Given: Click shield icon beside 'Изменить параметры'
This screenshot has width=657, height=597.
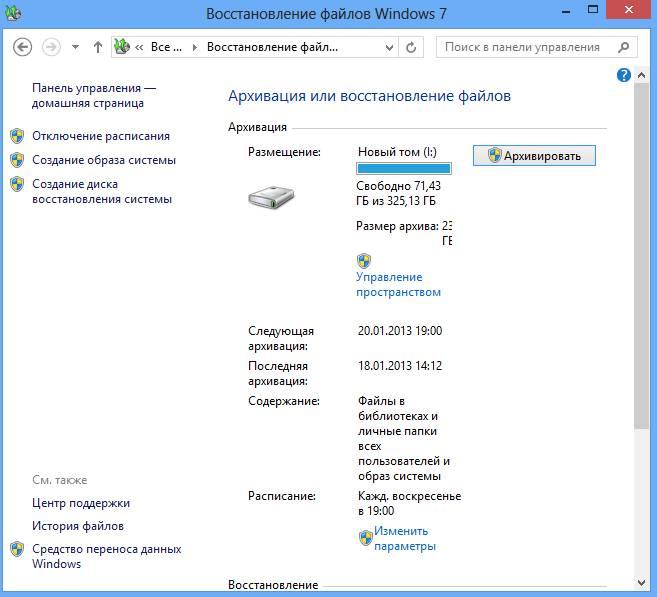Looking at the screenshot, I should (365, 538).
